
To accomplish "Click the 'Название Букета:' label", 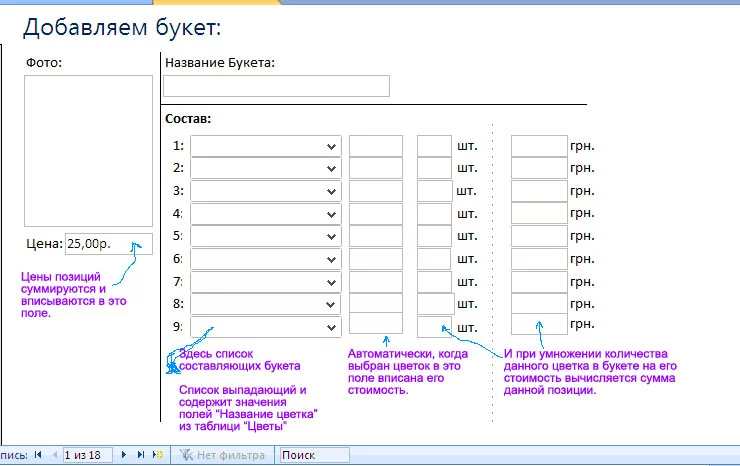I will (x=220, y=63).
